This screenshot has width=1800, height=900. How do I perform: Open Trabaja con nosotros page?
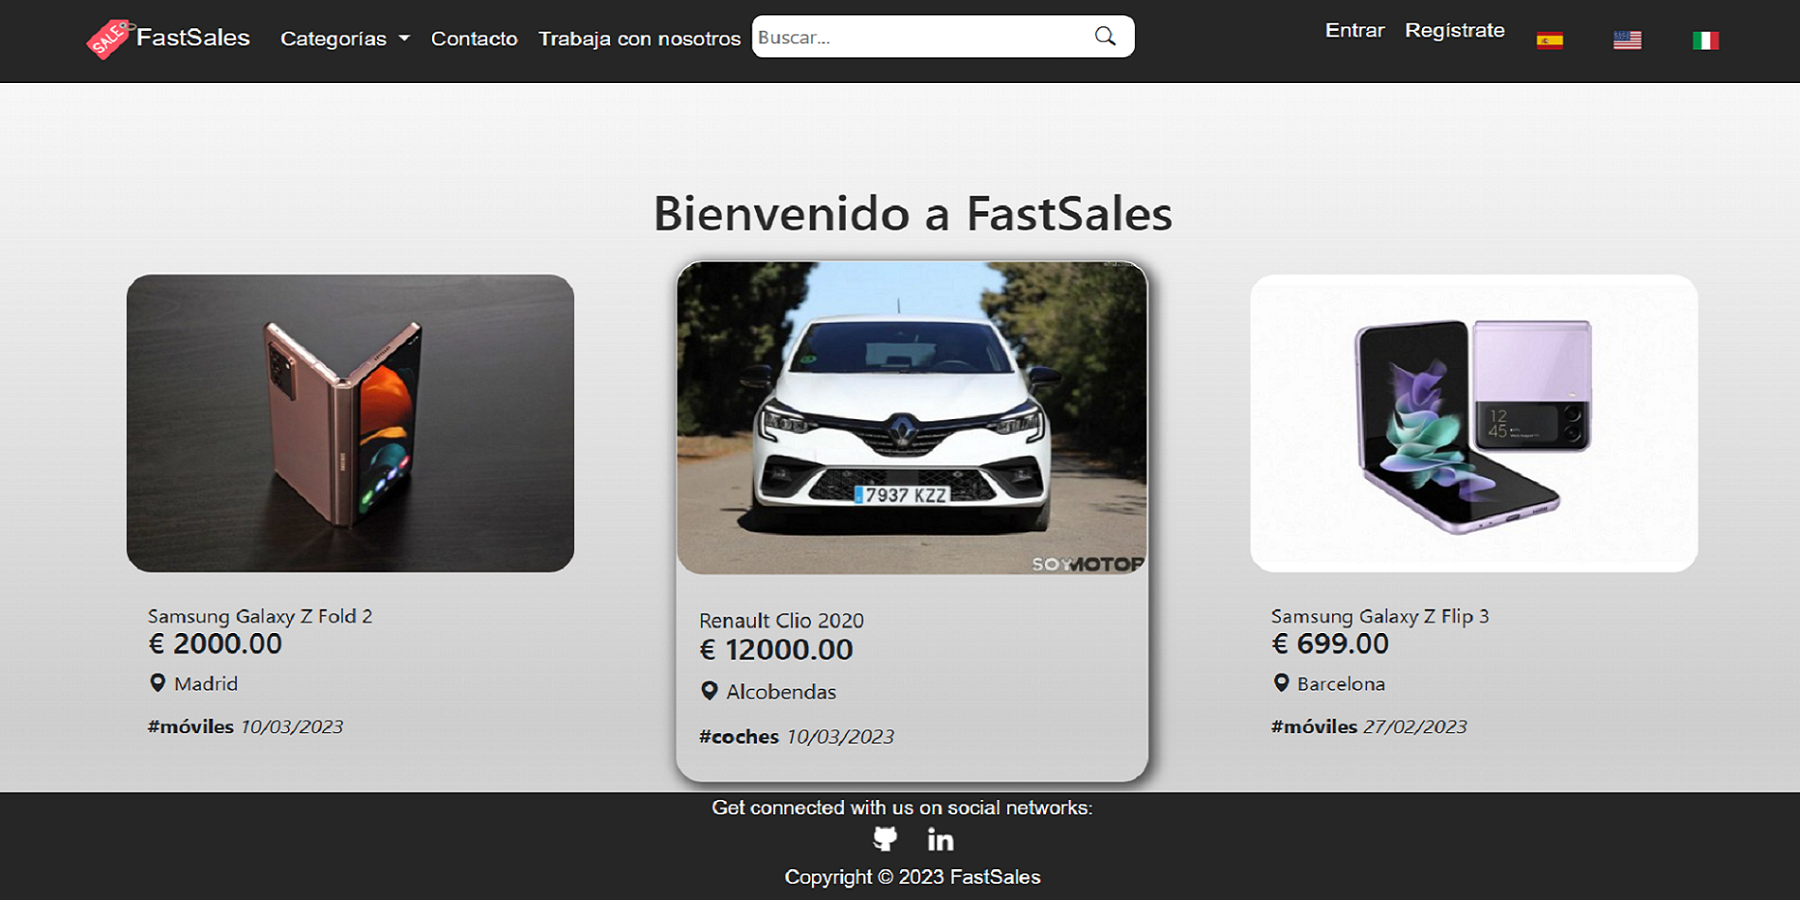[x=639, y=39]
